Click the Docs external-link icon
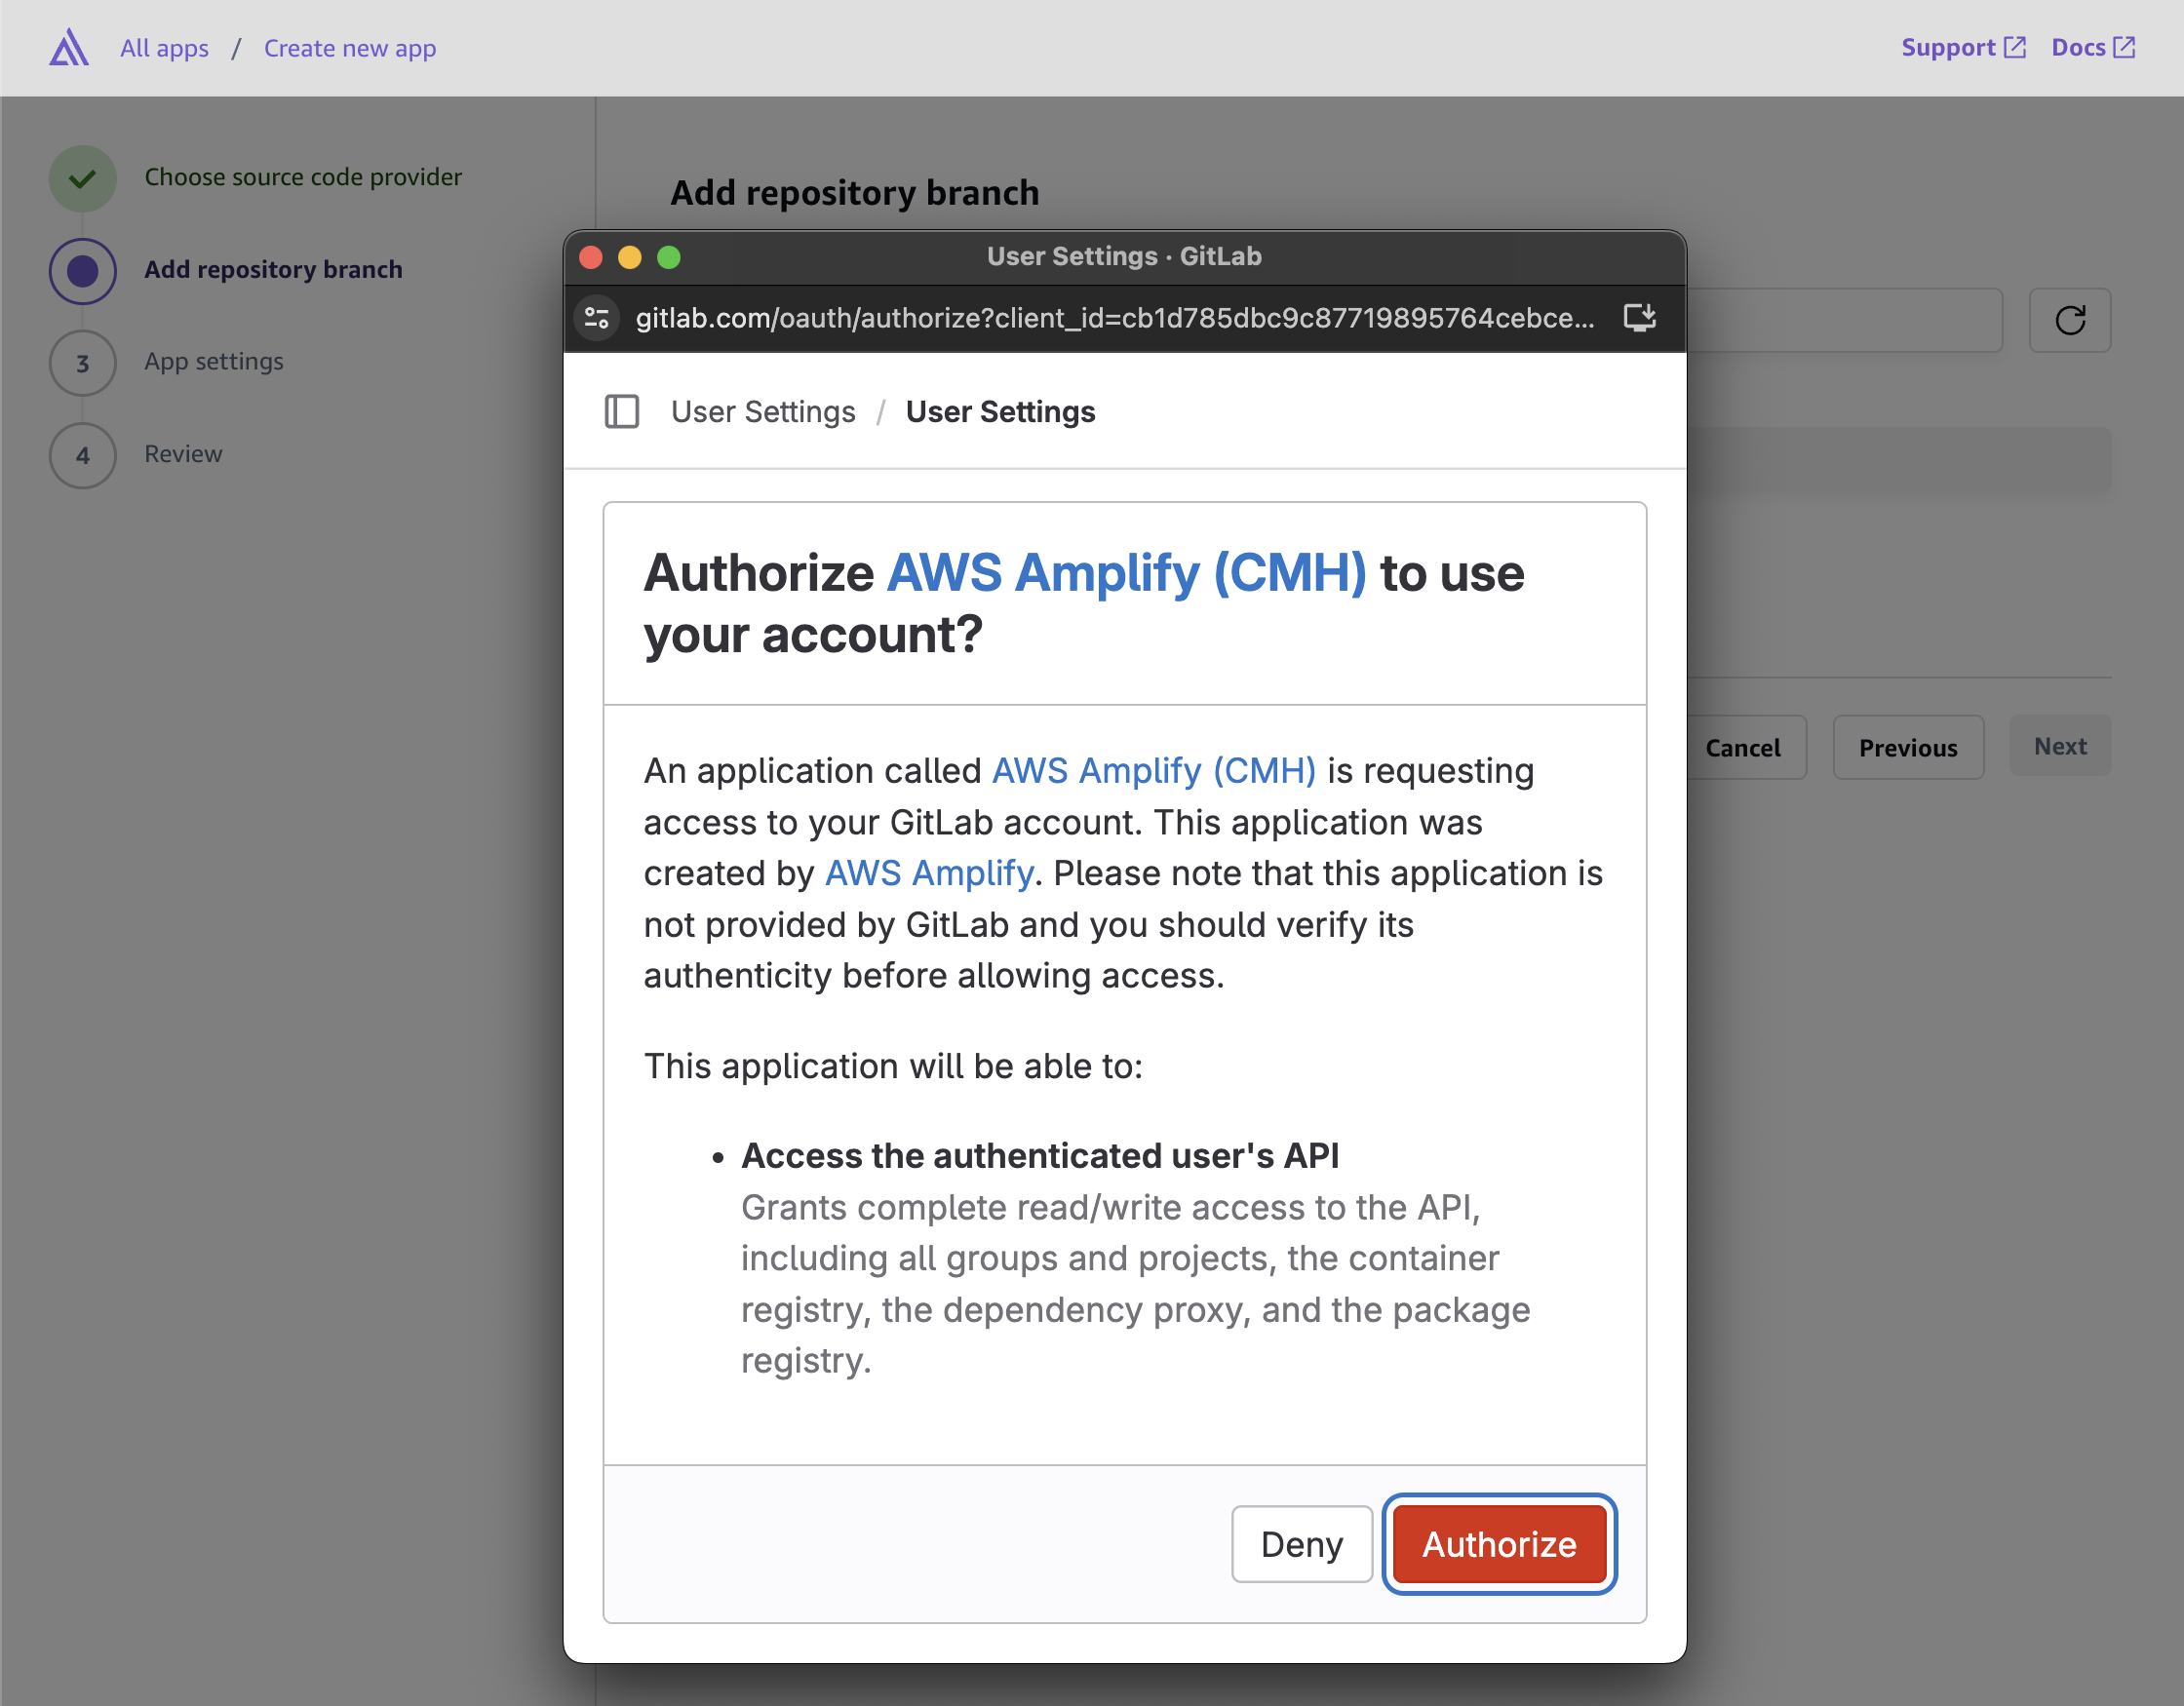Image resolution: width=2184 pixels, height=1706 pixels. tap(2126, 46)
